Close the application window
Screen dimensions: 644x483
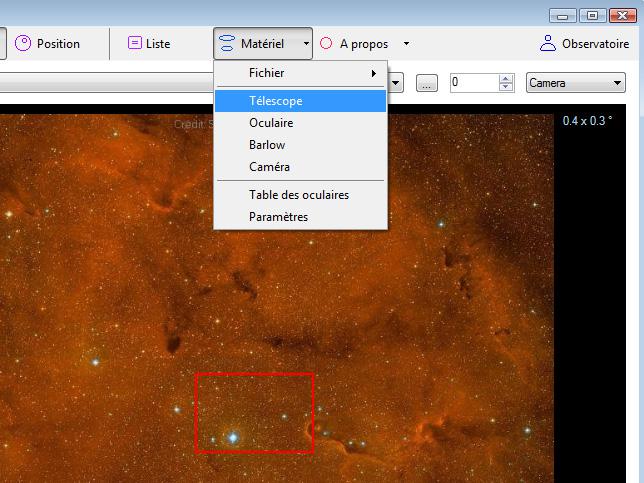[x=623, y=16]
